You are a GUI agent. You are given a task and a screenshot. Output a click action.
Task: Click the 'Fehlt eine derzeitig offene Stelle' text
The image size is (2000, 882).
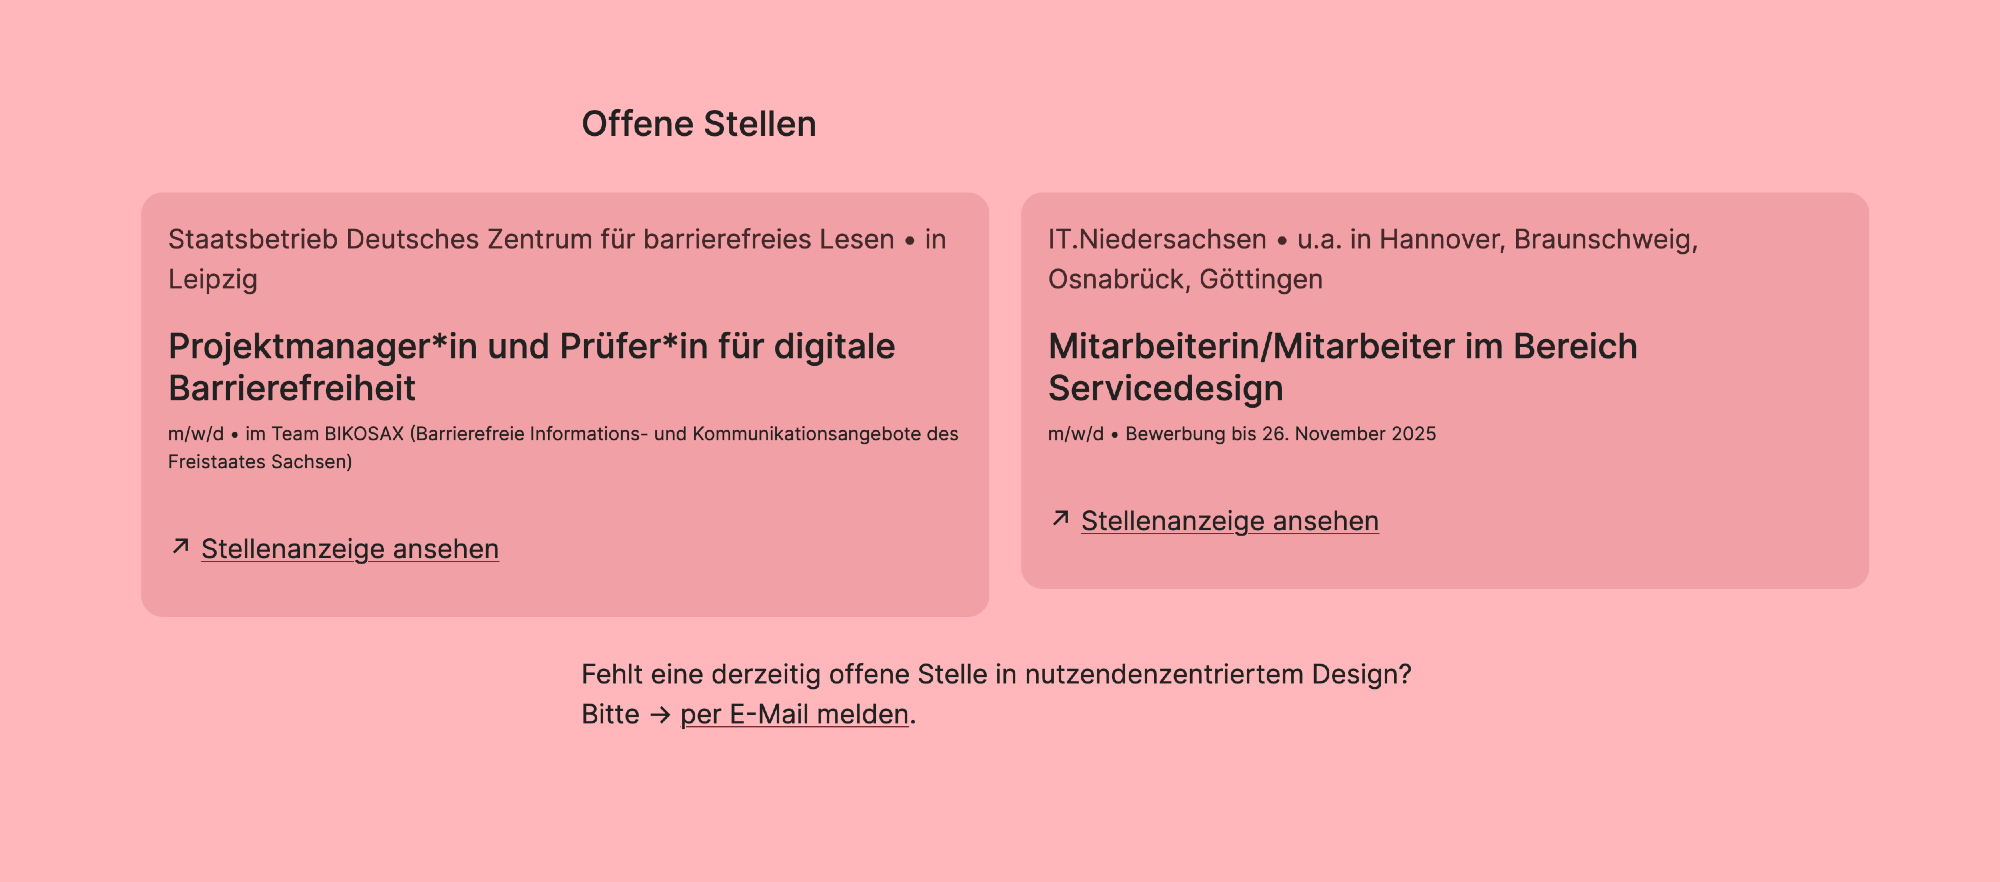click(996, 674)
